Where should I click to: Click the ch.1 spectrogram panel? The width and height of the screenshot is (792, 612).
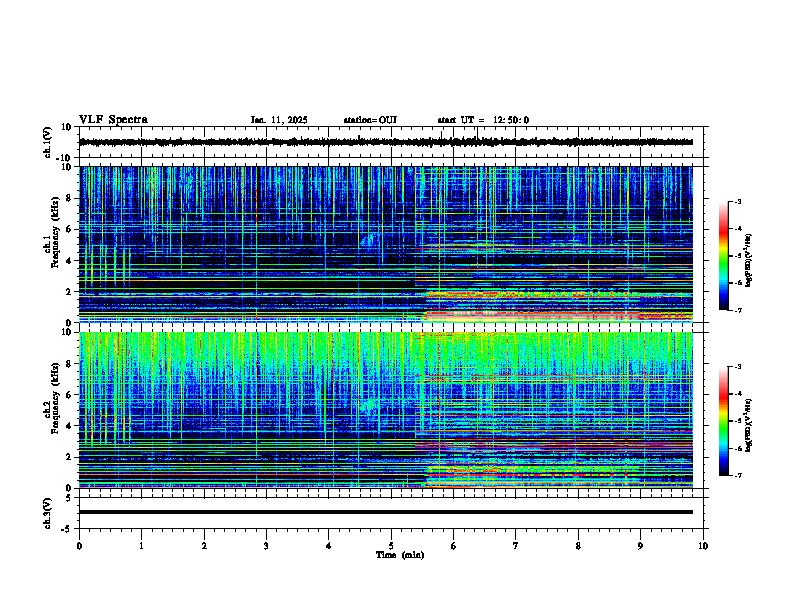(386, 244)
